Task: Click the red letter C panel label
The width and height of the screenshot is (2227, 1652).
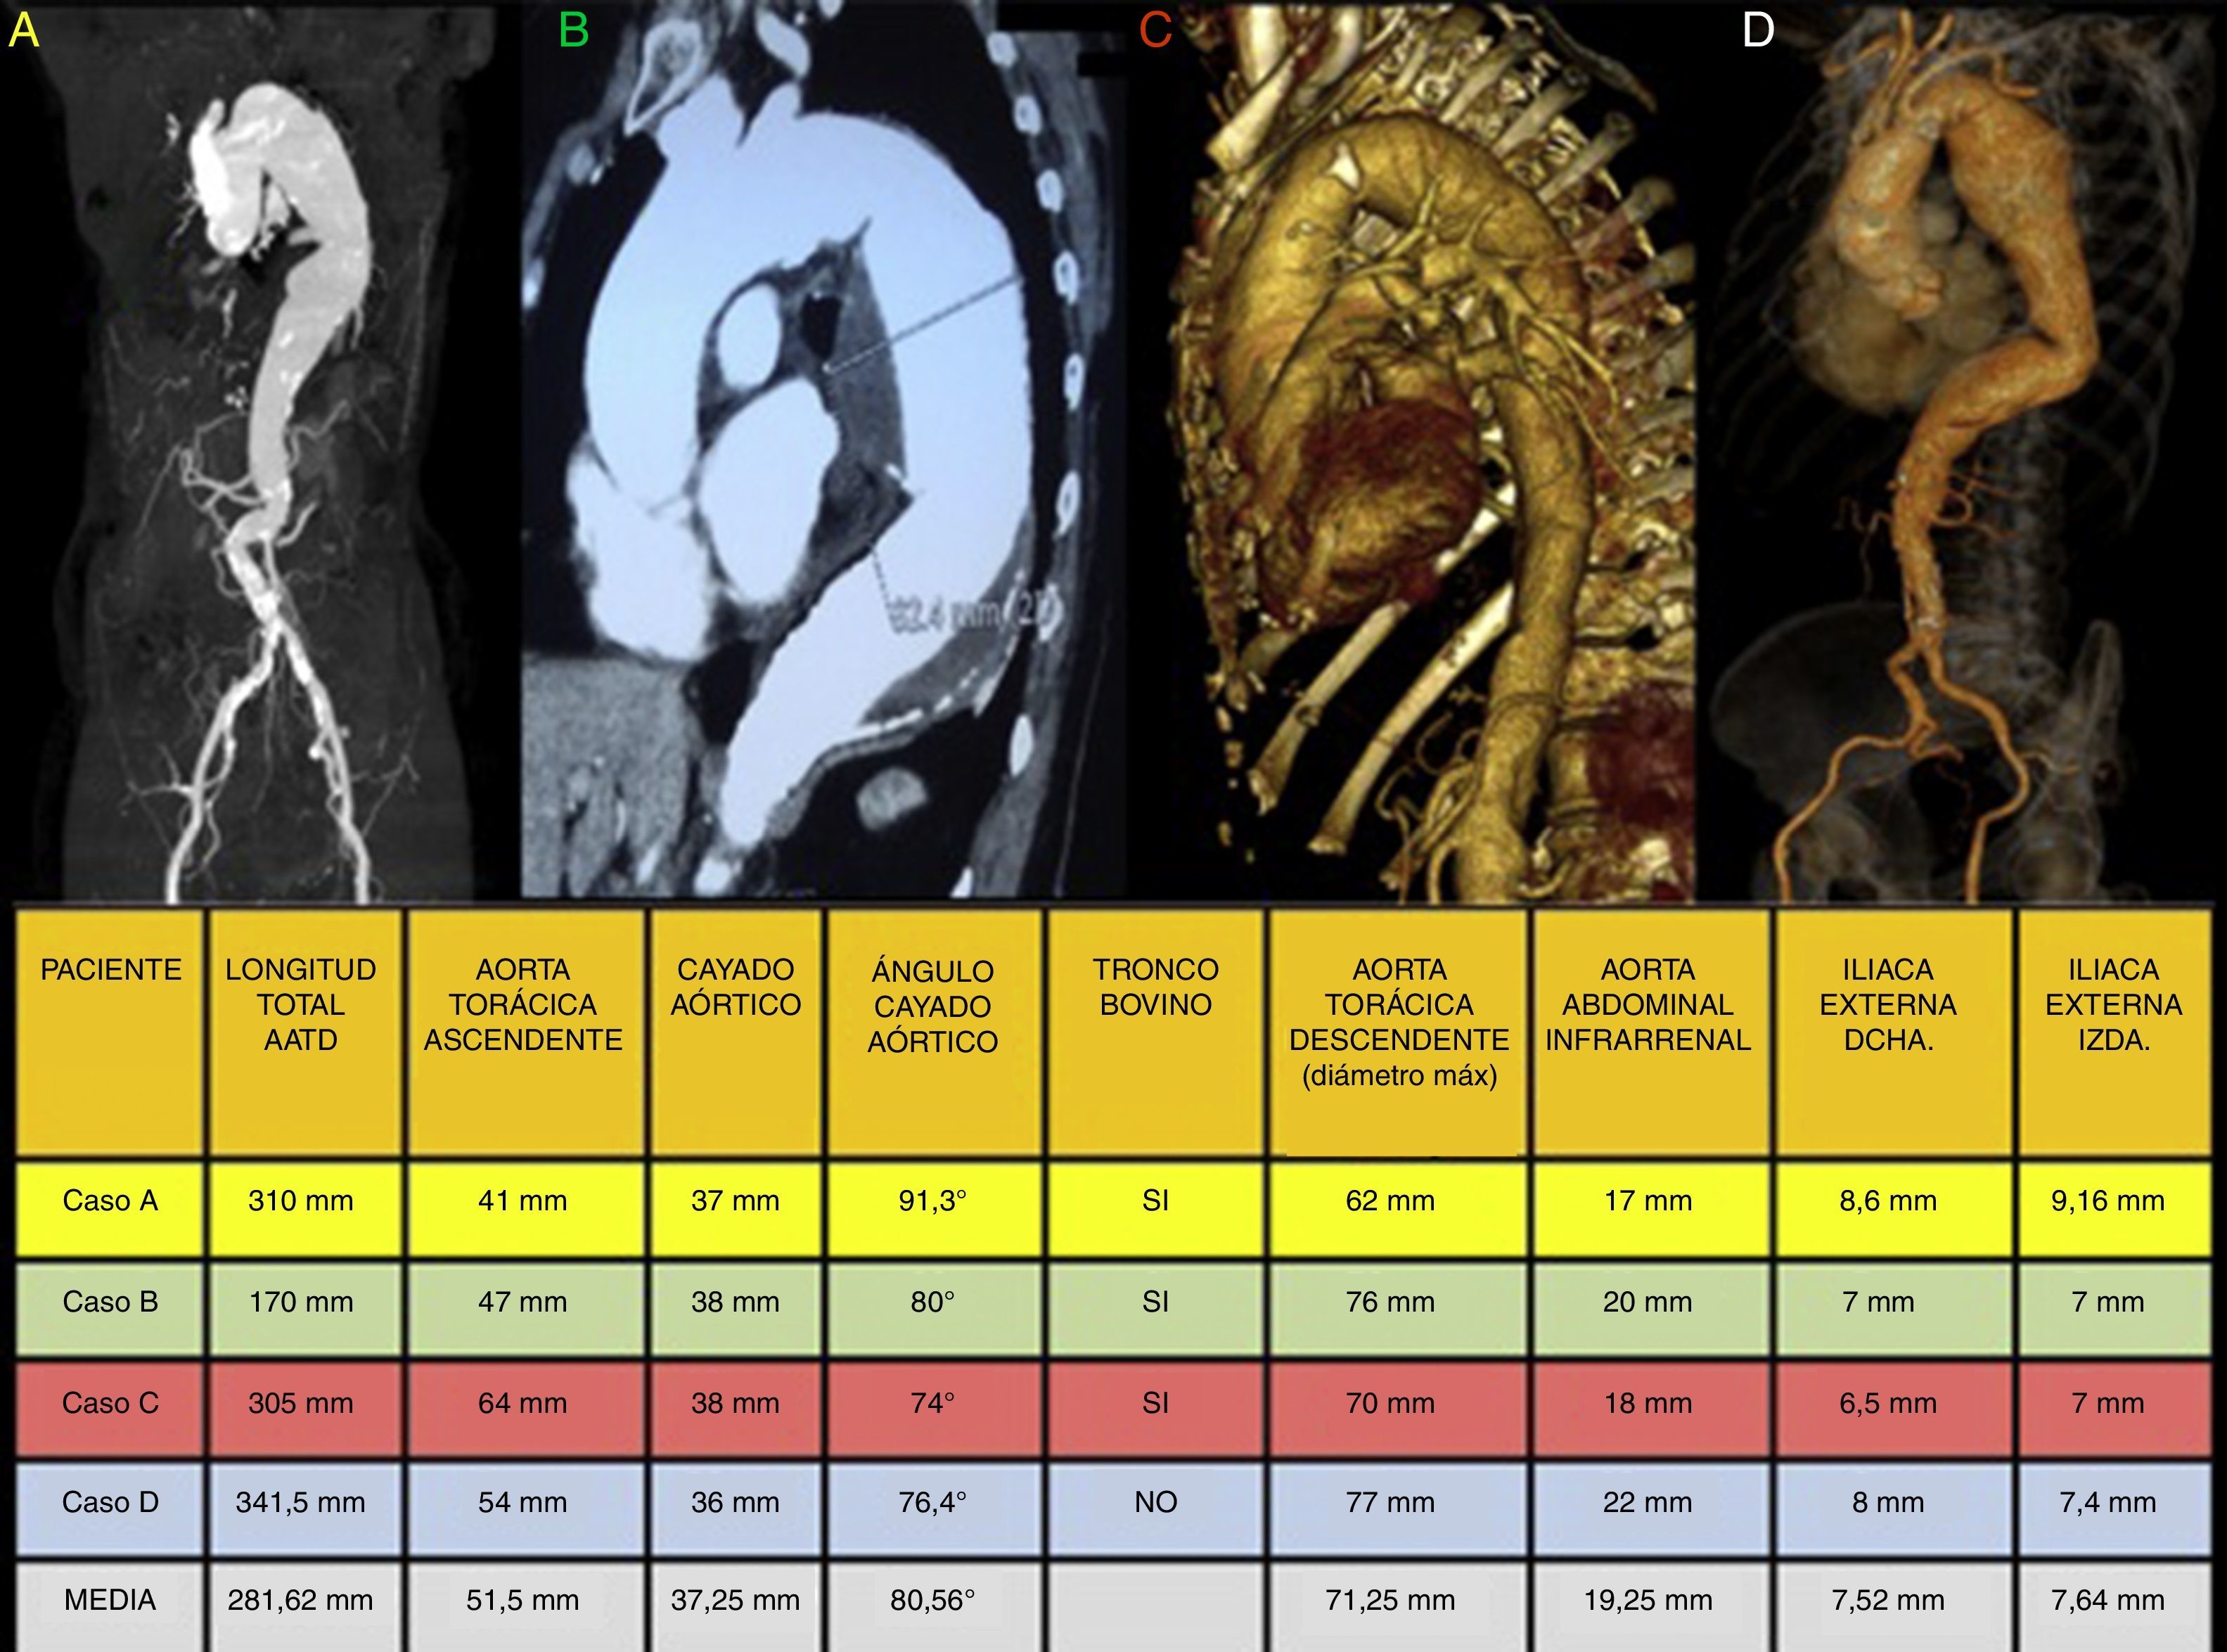Action: pyautogui.click(x=1155, y=31)
